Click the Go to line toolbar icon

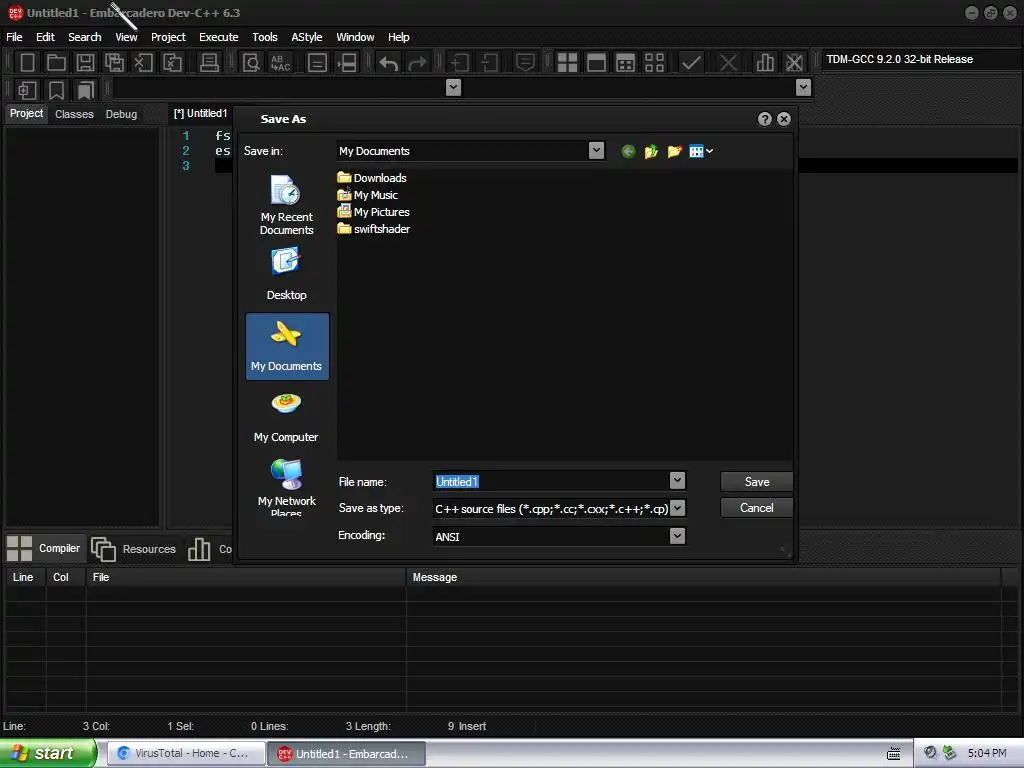(x=317, y=63)
